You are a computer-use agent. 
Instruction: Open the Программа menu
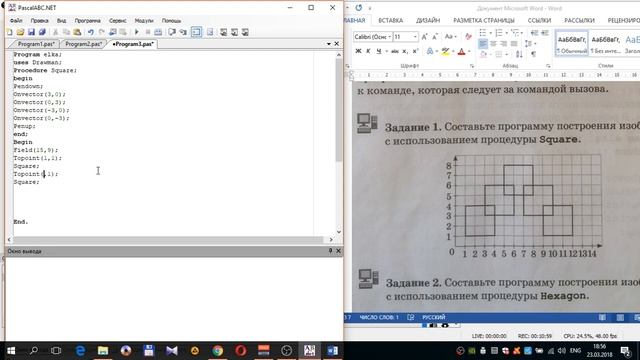[x=87, y=20]
